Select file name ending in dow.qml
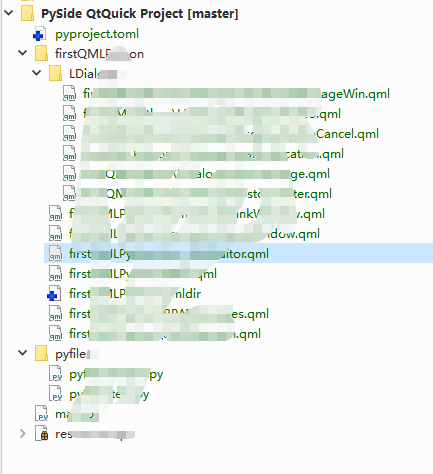The image size is (433, 474). (x=194, y=234)
